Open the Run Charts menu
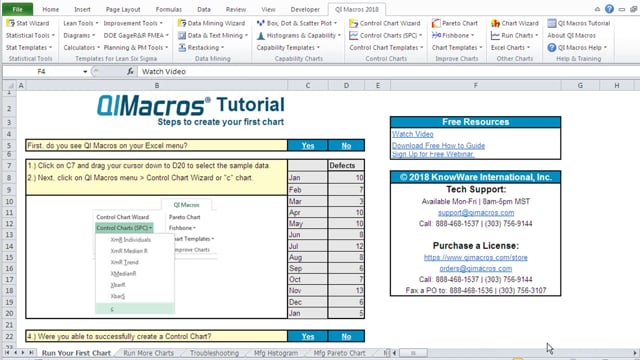640x360 pixels. pyautogui.click(x=514, y=36)
